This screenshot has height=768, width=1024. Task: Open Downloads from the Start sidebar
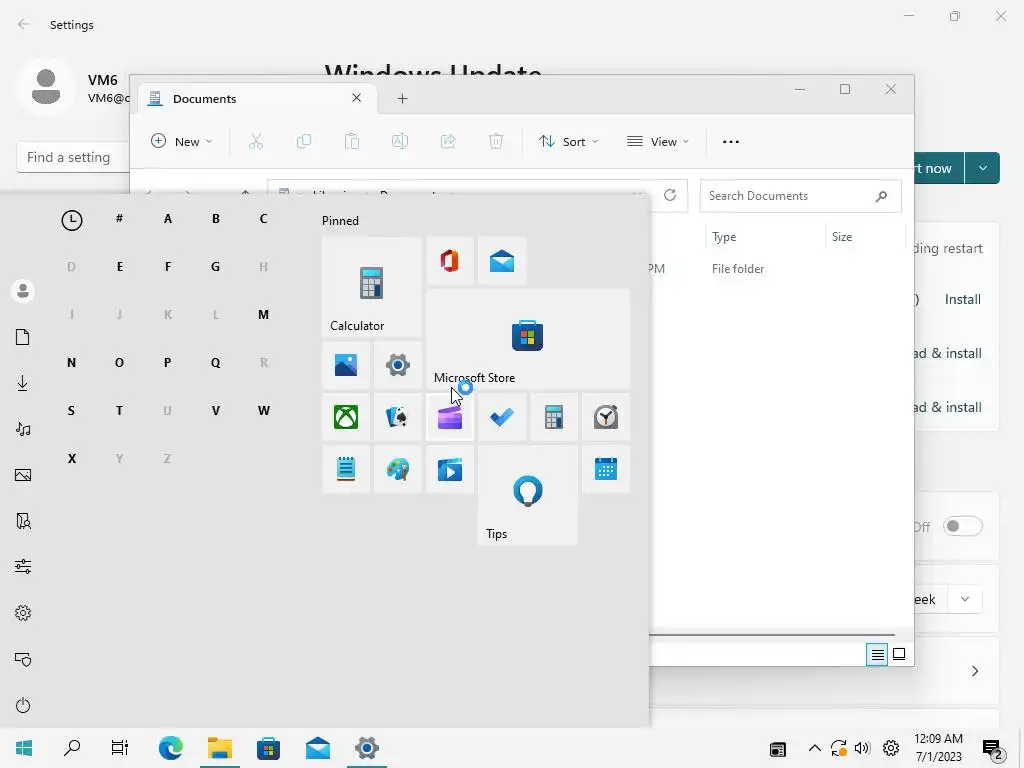point(23,383)
